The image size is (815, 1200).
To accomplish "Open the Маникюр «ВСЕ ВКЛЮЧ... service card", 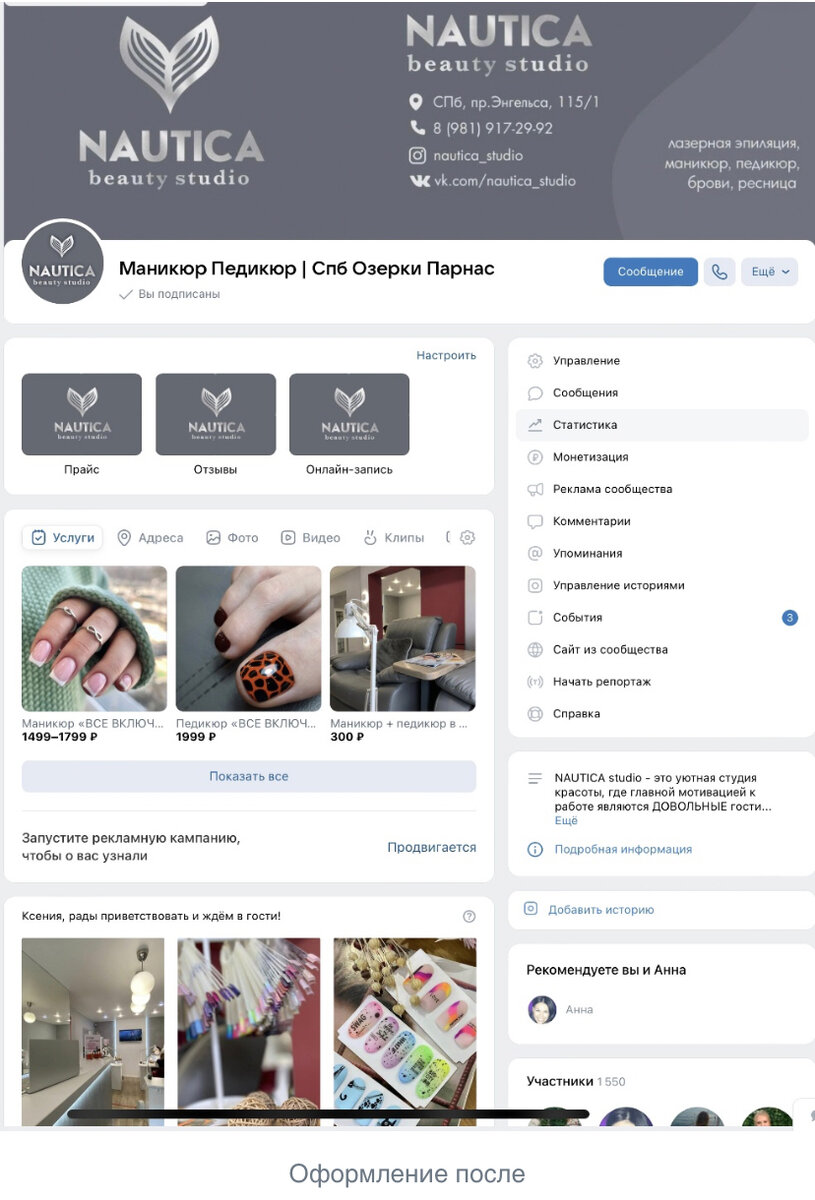I will 94,654.
